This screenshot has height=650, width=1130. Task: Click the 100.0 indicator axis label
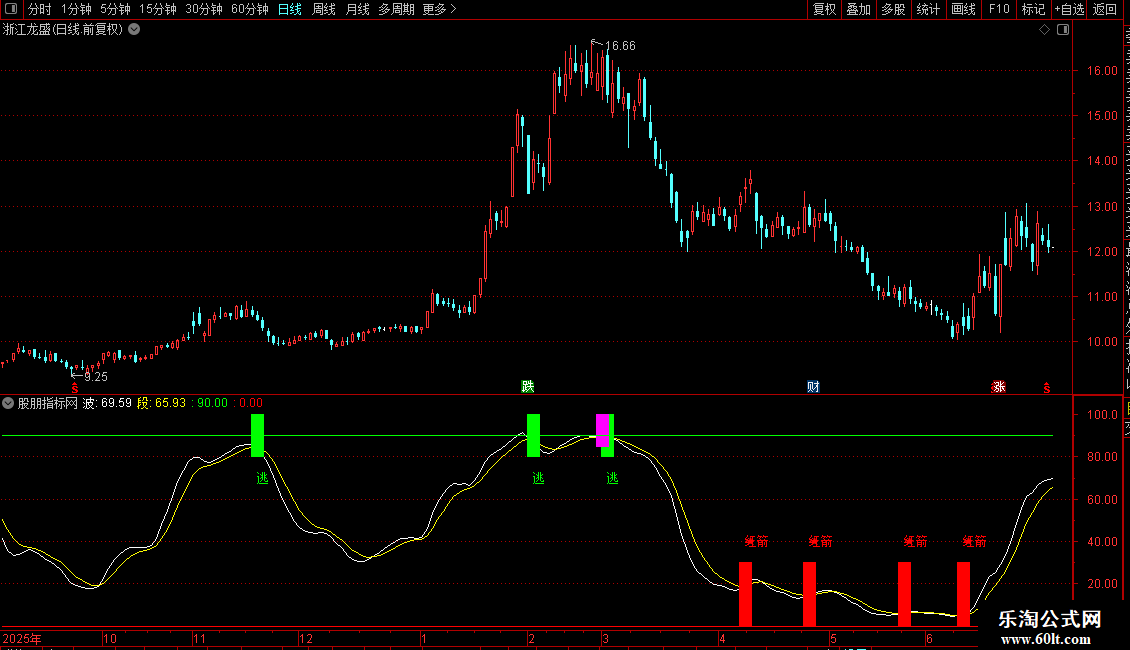click(x=1102, y=415)
